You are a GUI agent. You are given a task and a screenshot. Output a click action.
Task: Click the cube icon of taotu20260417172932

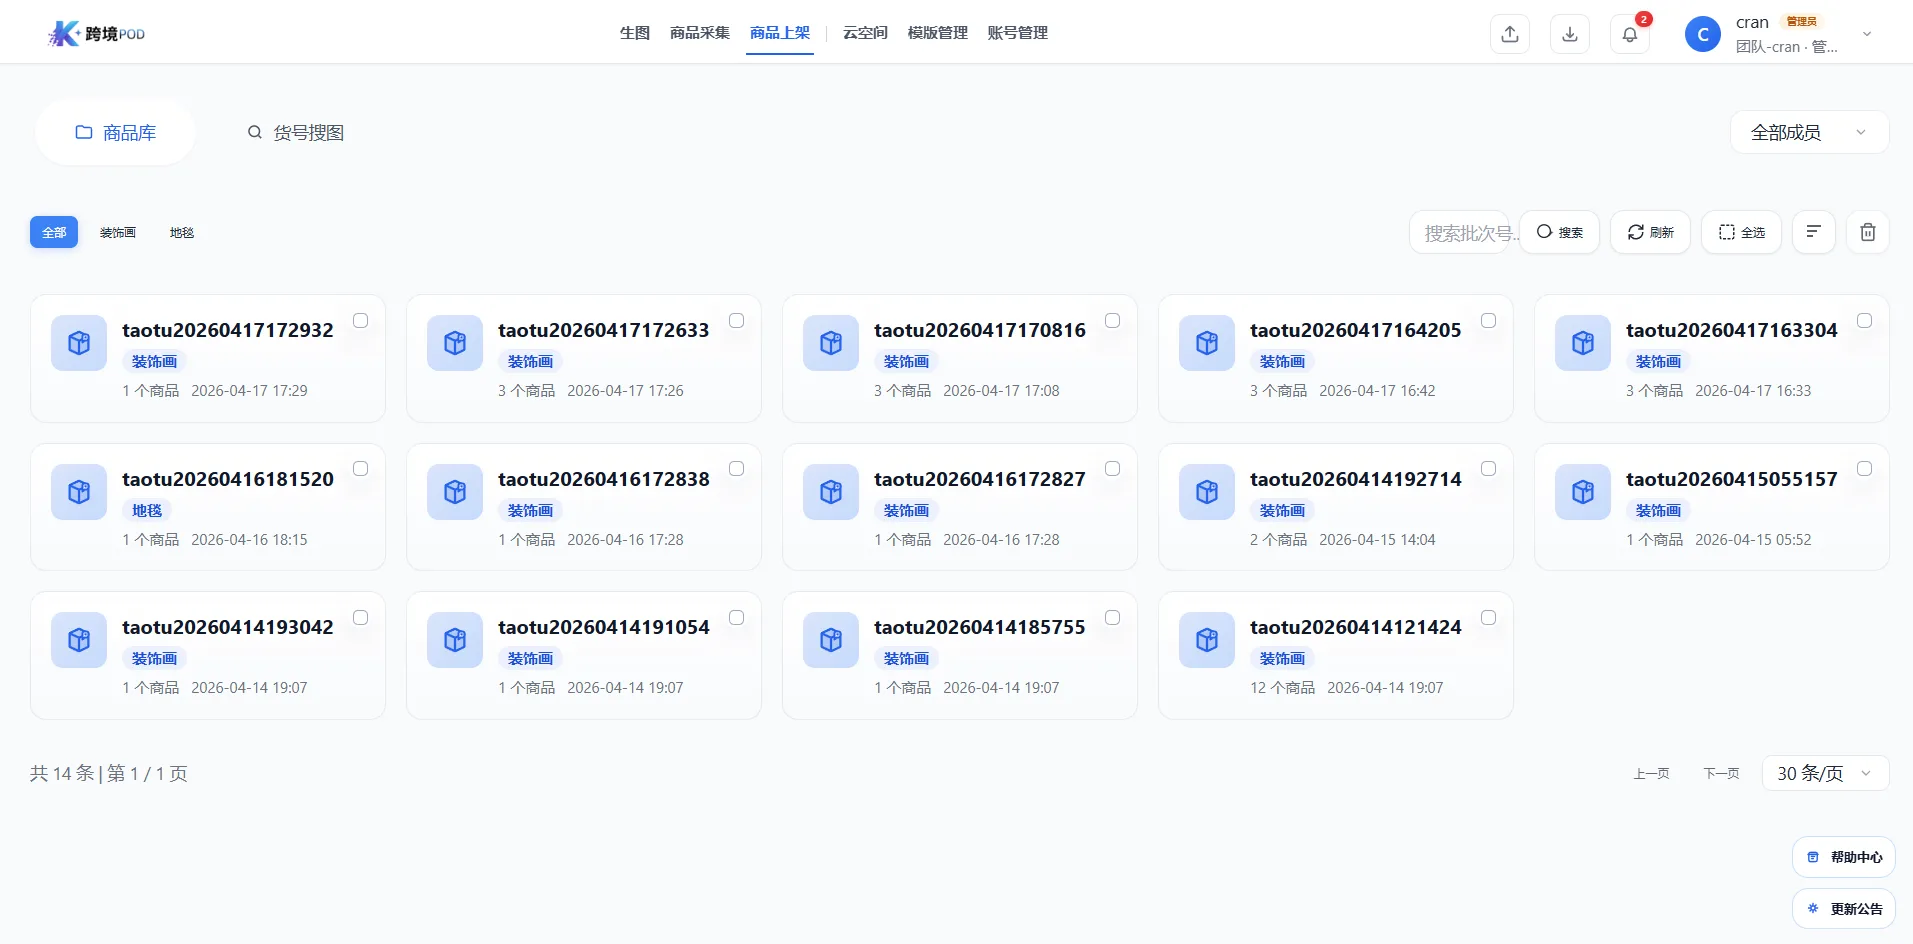point(79,343)
